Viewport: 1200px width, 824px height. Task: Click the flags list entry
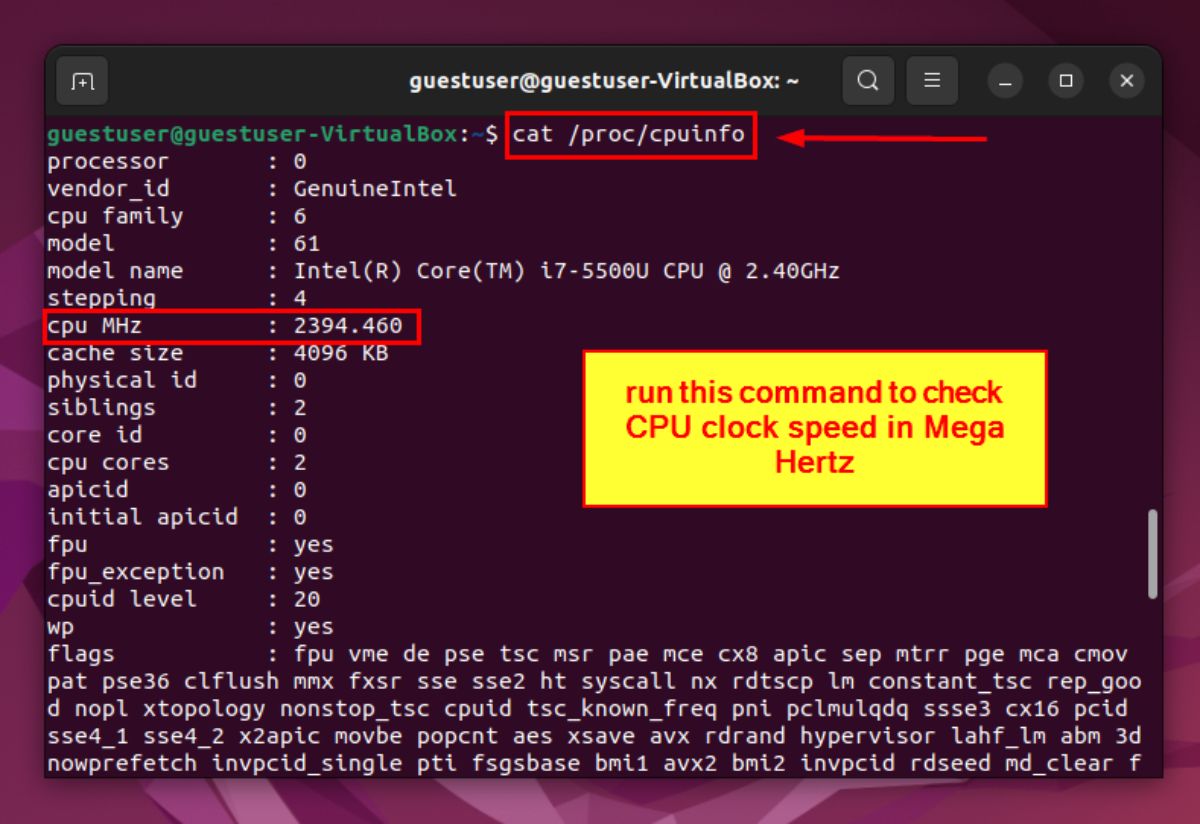400,653
